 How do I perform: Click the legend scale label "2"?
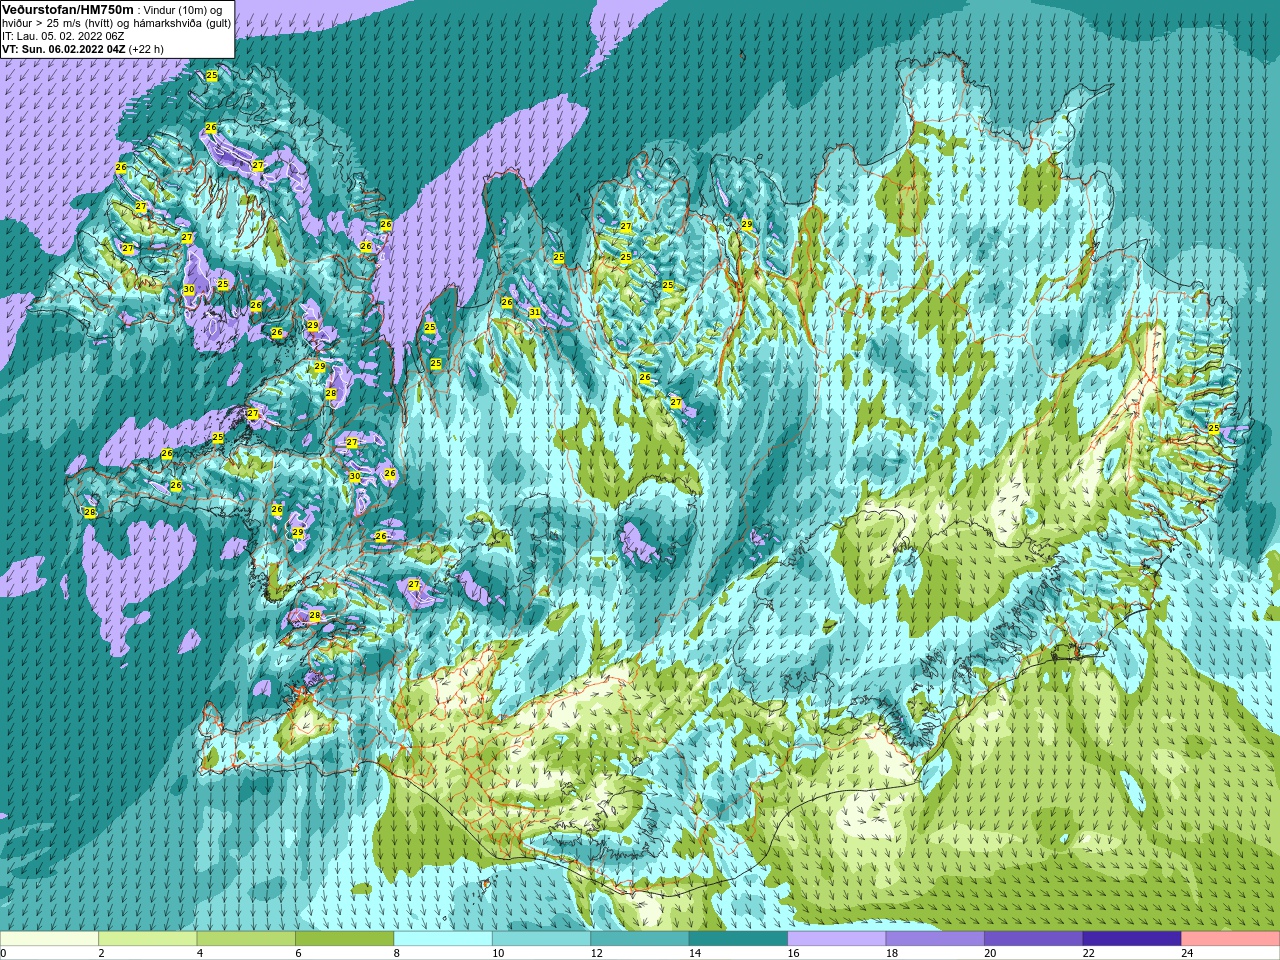click(x=102, y=953)
